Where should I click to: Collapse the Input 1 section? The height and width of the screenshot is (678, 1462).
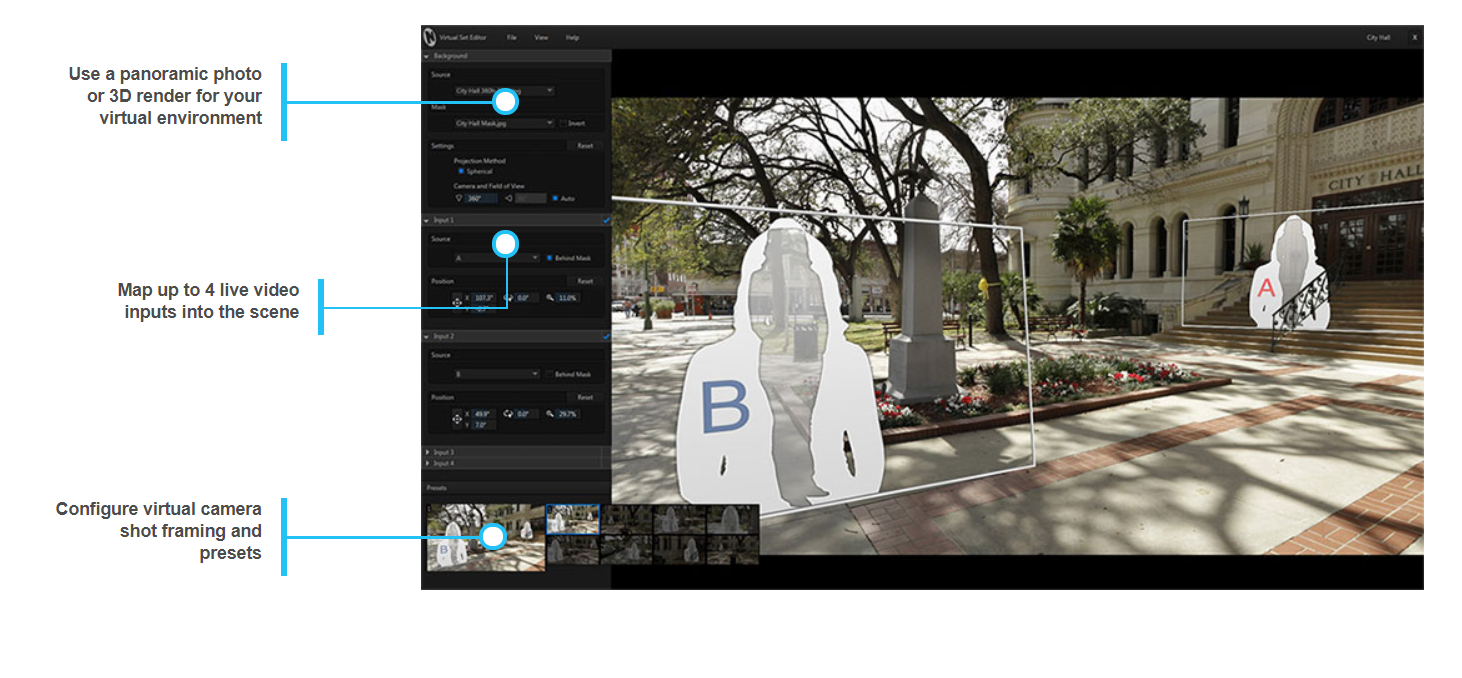pyautogui.click(x=426, y=220)
